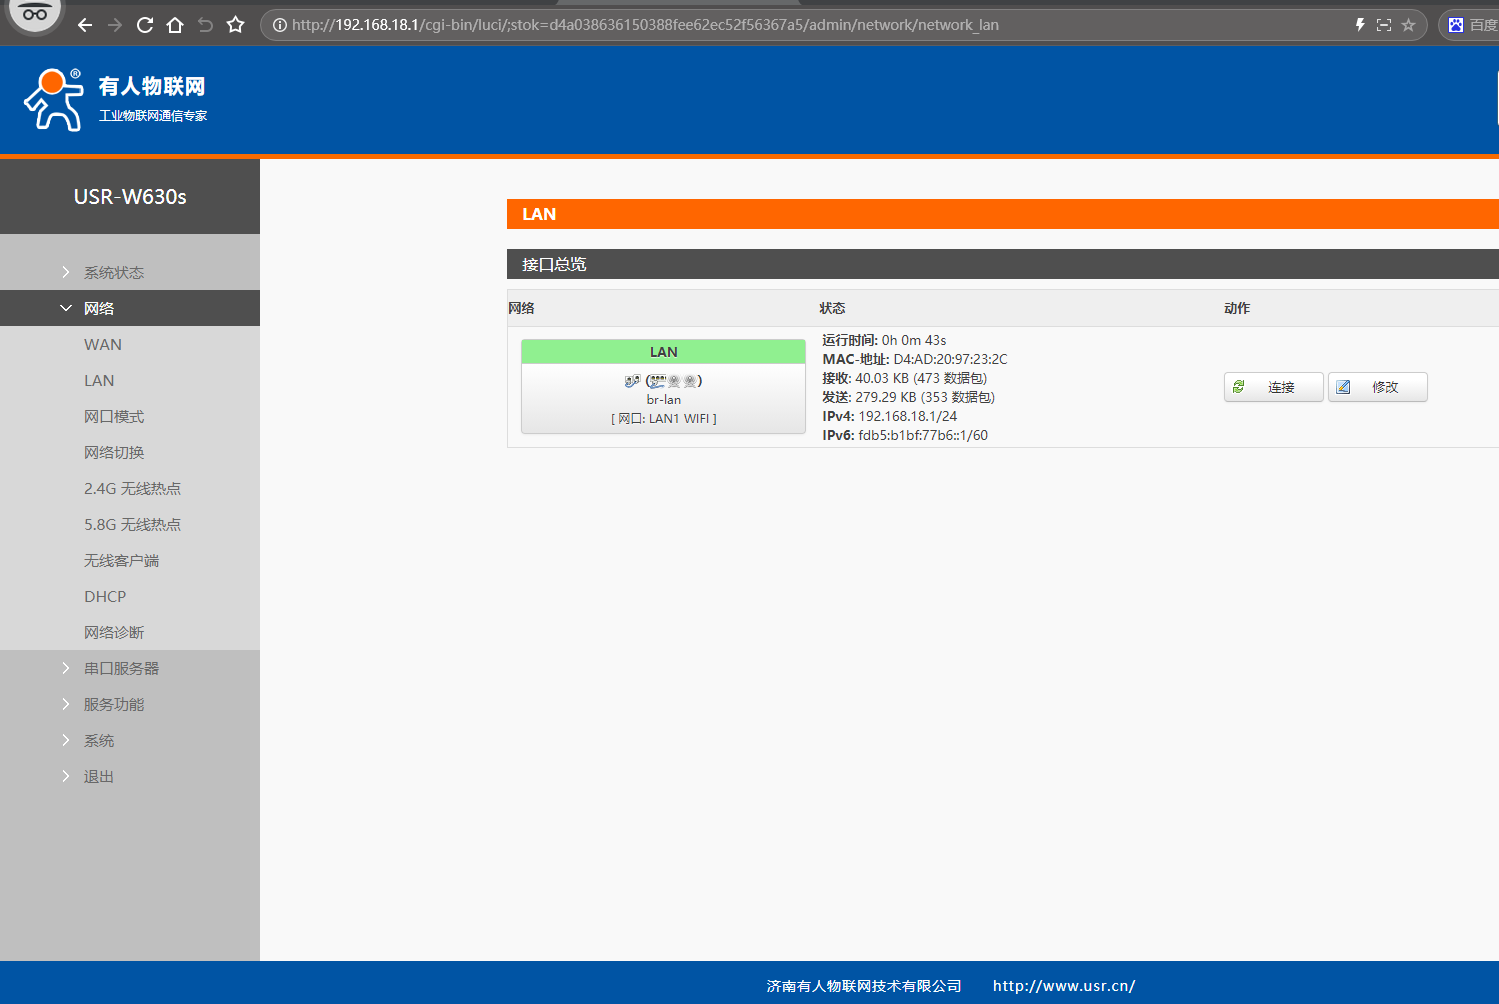Image resolution: width=1499 pixels, height=1004 pixels.
Task: Open 网络诊断 from the sidebar
Action: [x=114, y=632]
